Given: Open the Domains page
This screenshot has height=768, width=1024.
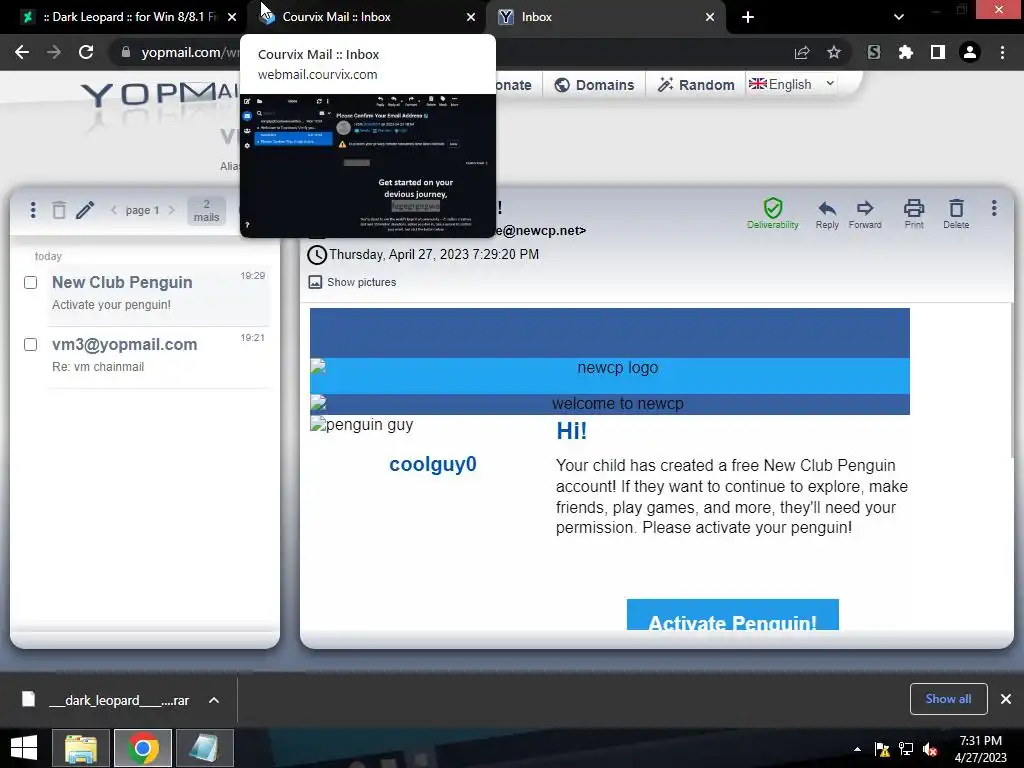Looking at the screenshot, I should pos(594,85).
